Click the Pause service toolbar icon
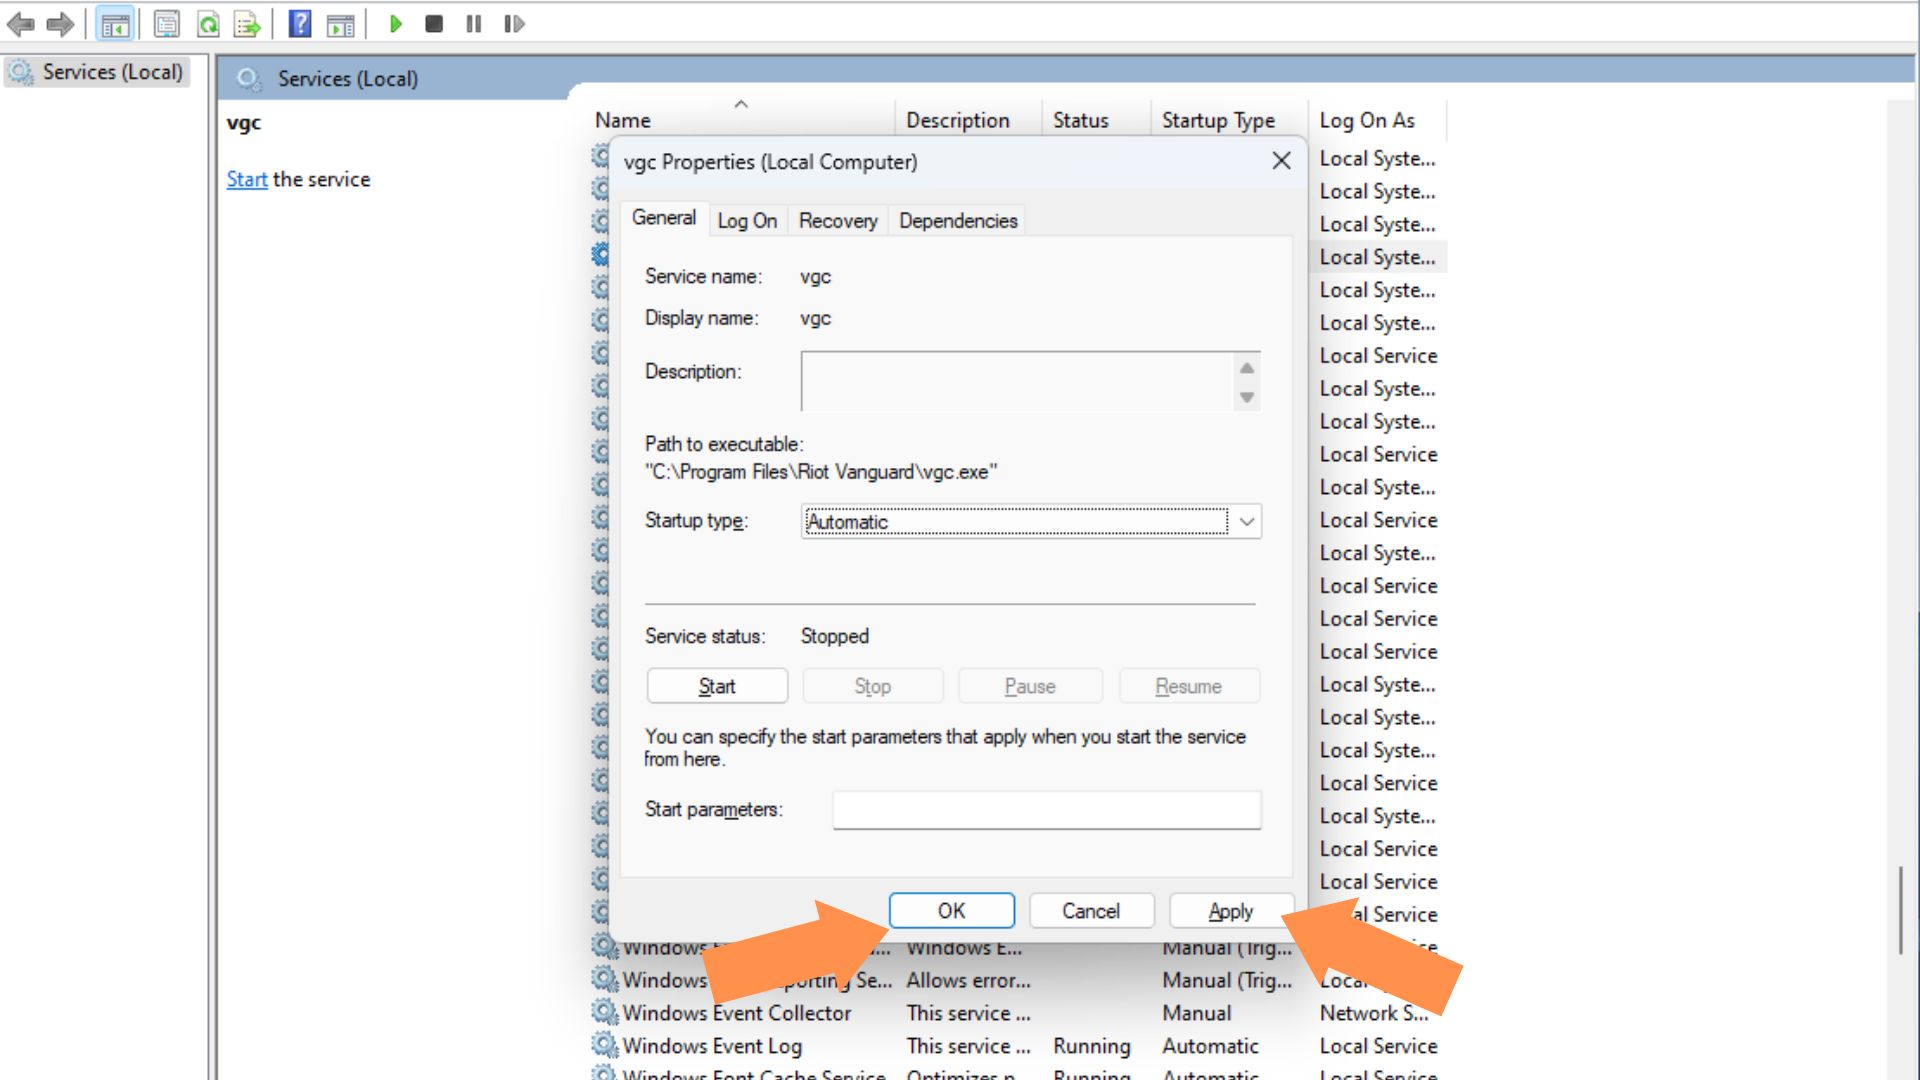The width and height of the screenshot is (1920, 1080). 475,24
